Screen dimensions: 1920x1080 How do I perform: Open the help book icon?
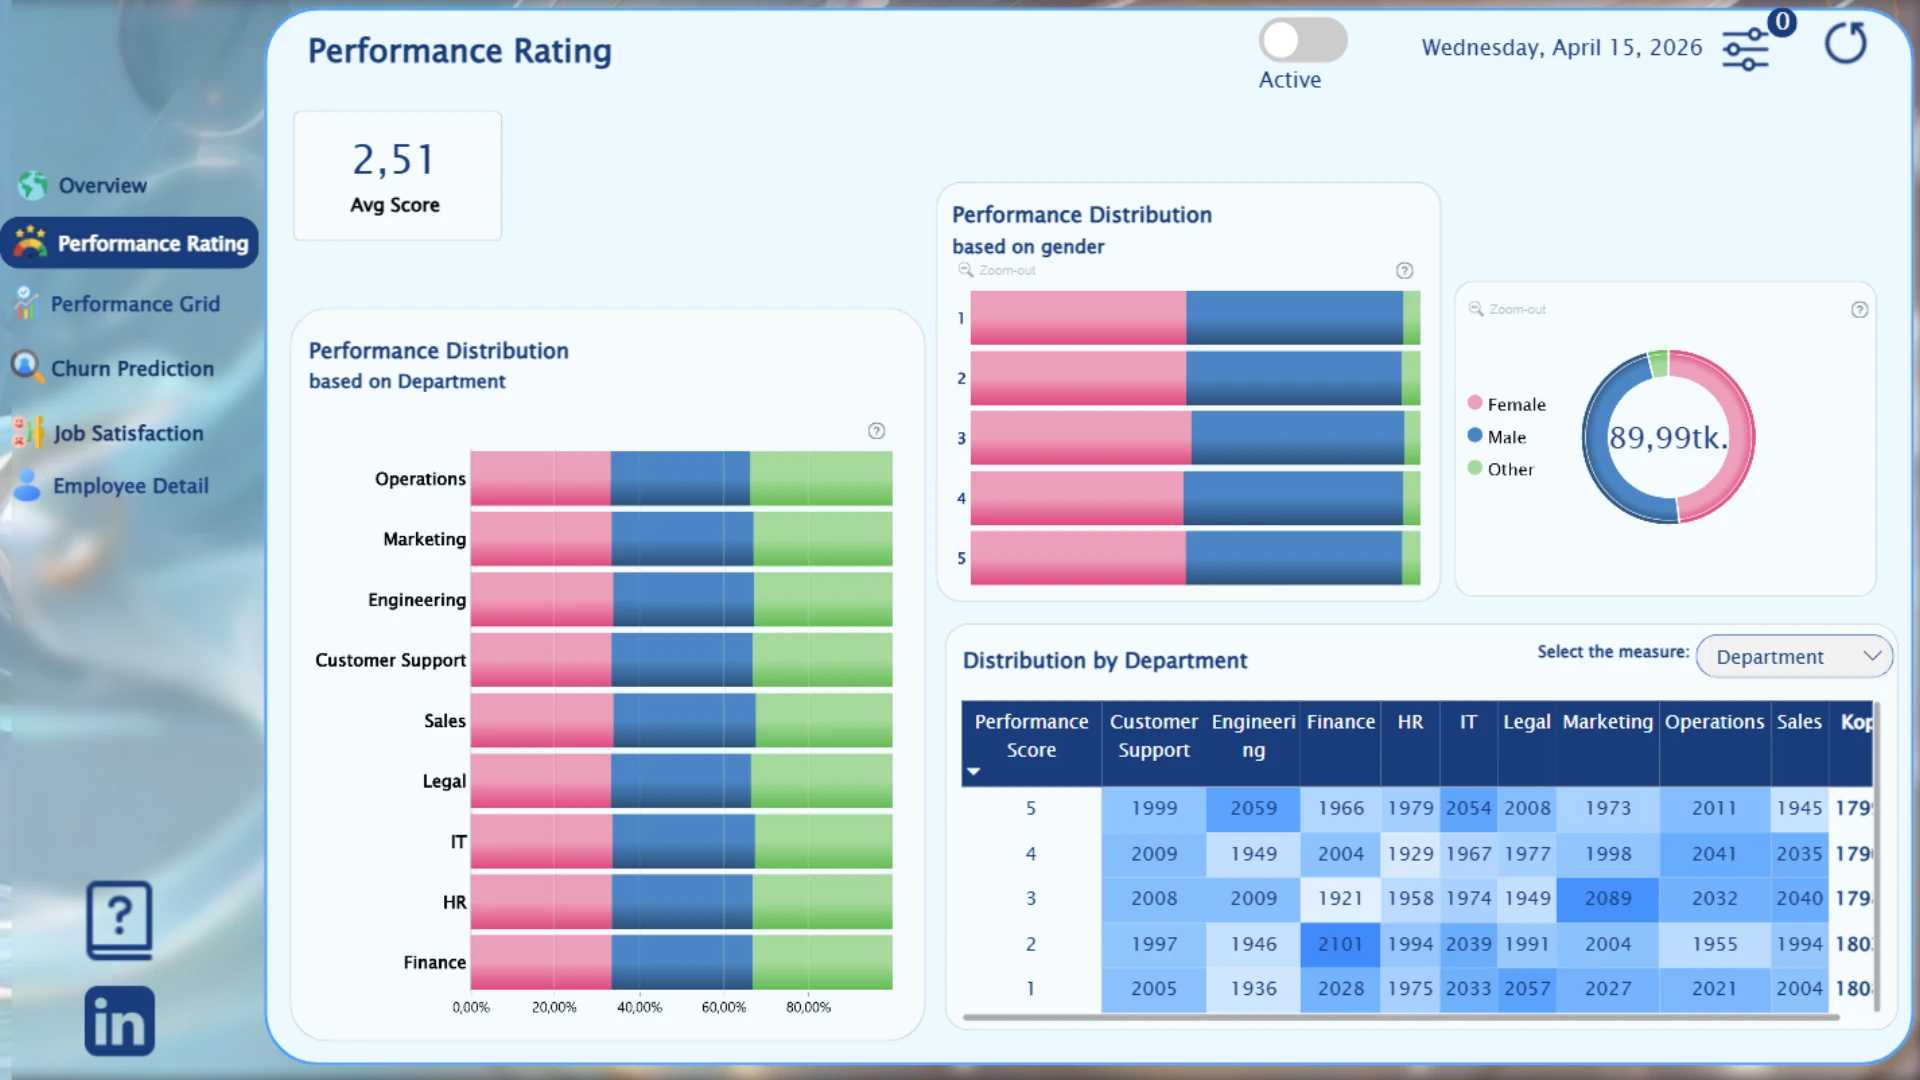click(119, 920)
